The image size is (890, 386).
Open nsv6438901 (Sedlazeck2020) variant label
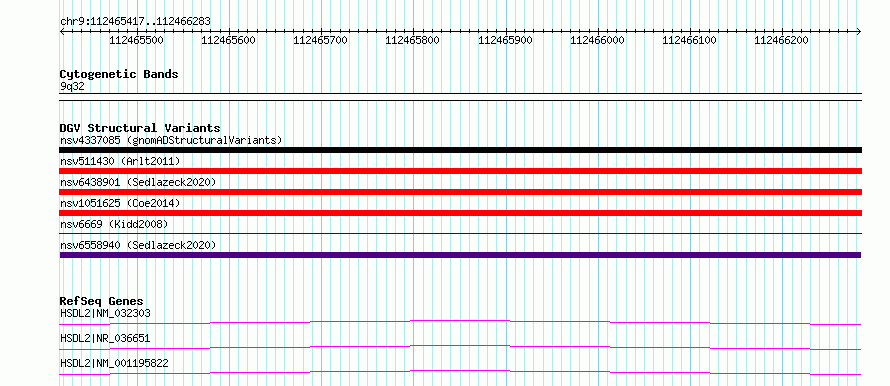[x=138, y=182]
